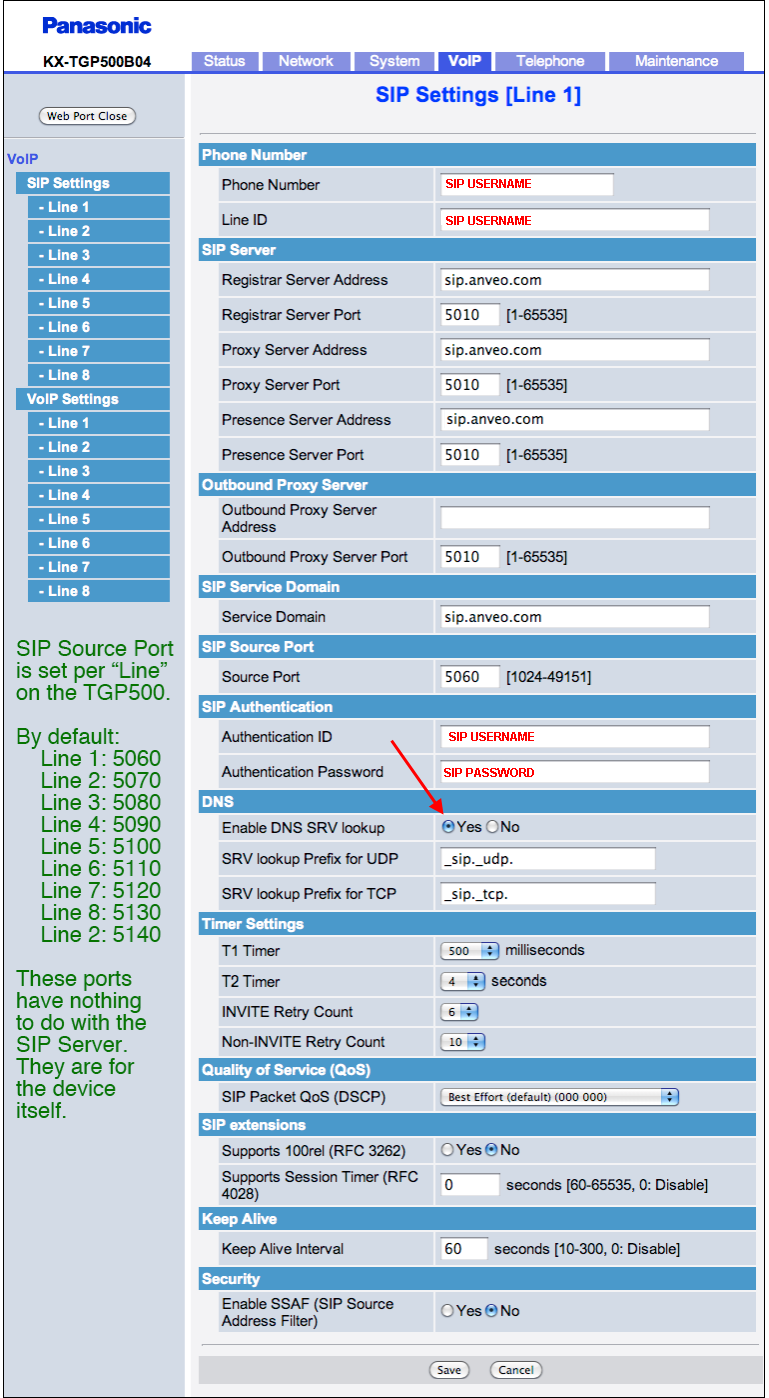Screen dimensions: 769x1398
Task: Open the Network tab
Action: click(306, 61)
